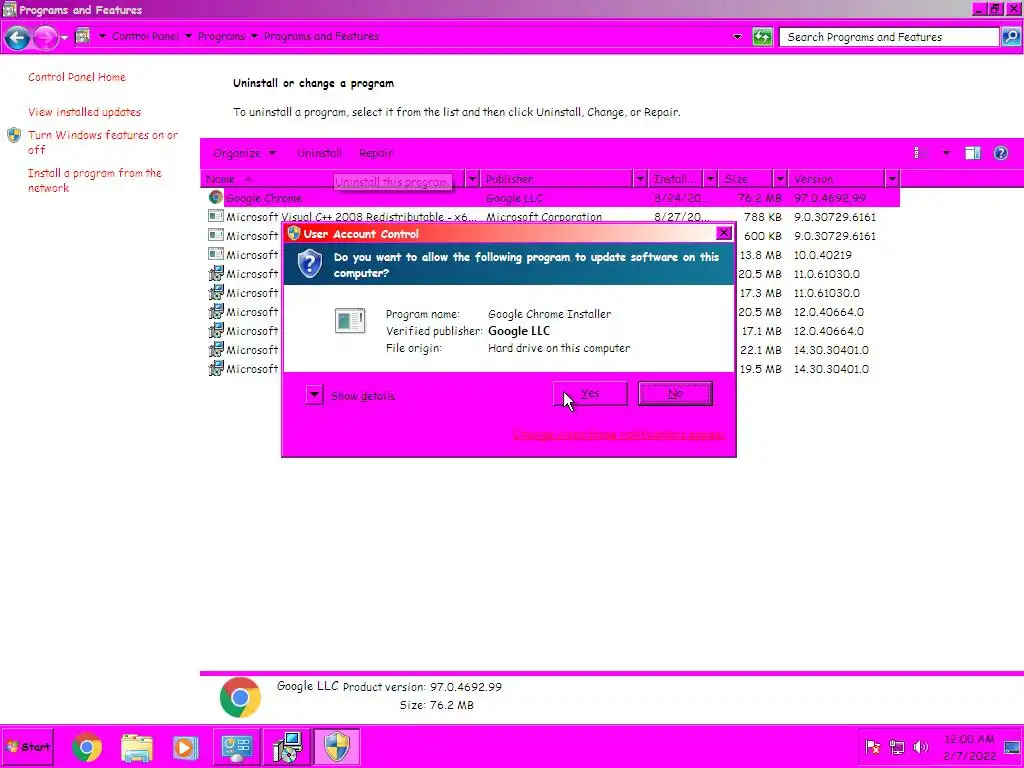Sort by the Publisher column header

click(x=557, y=179)
